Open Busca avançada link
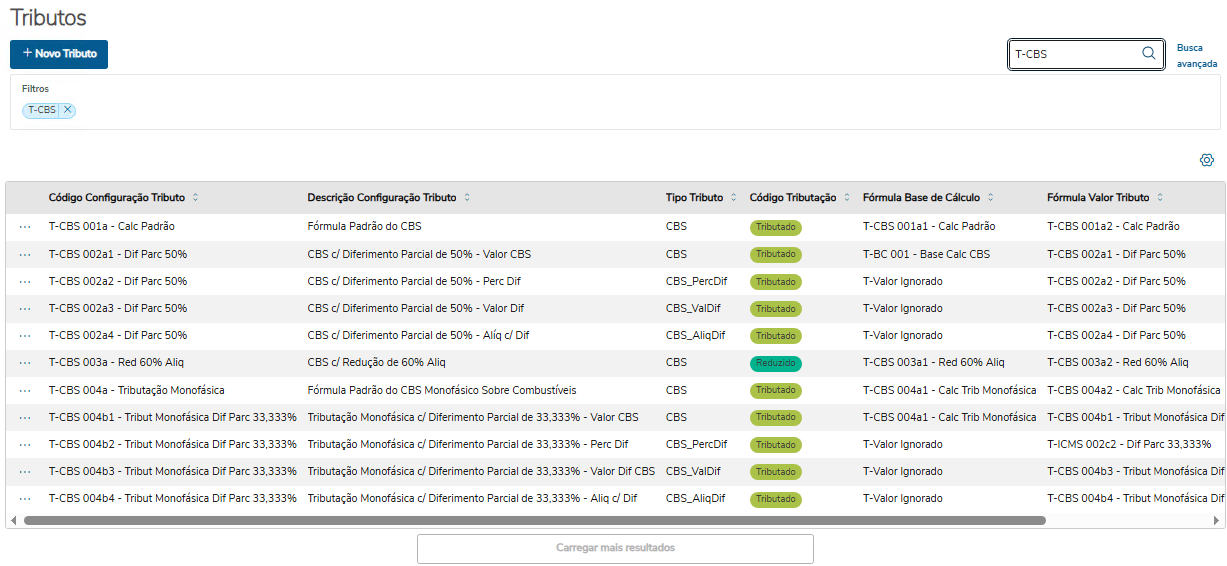Viewport: 1227px width, 566px height. (1197, 55)
